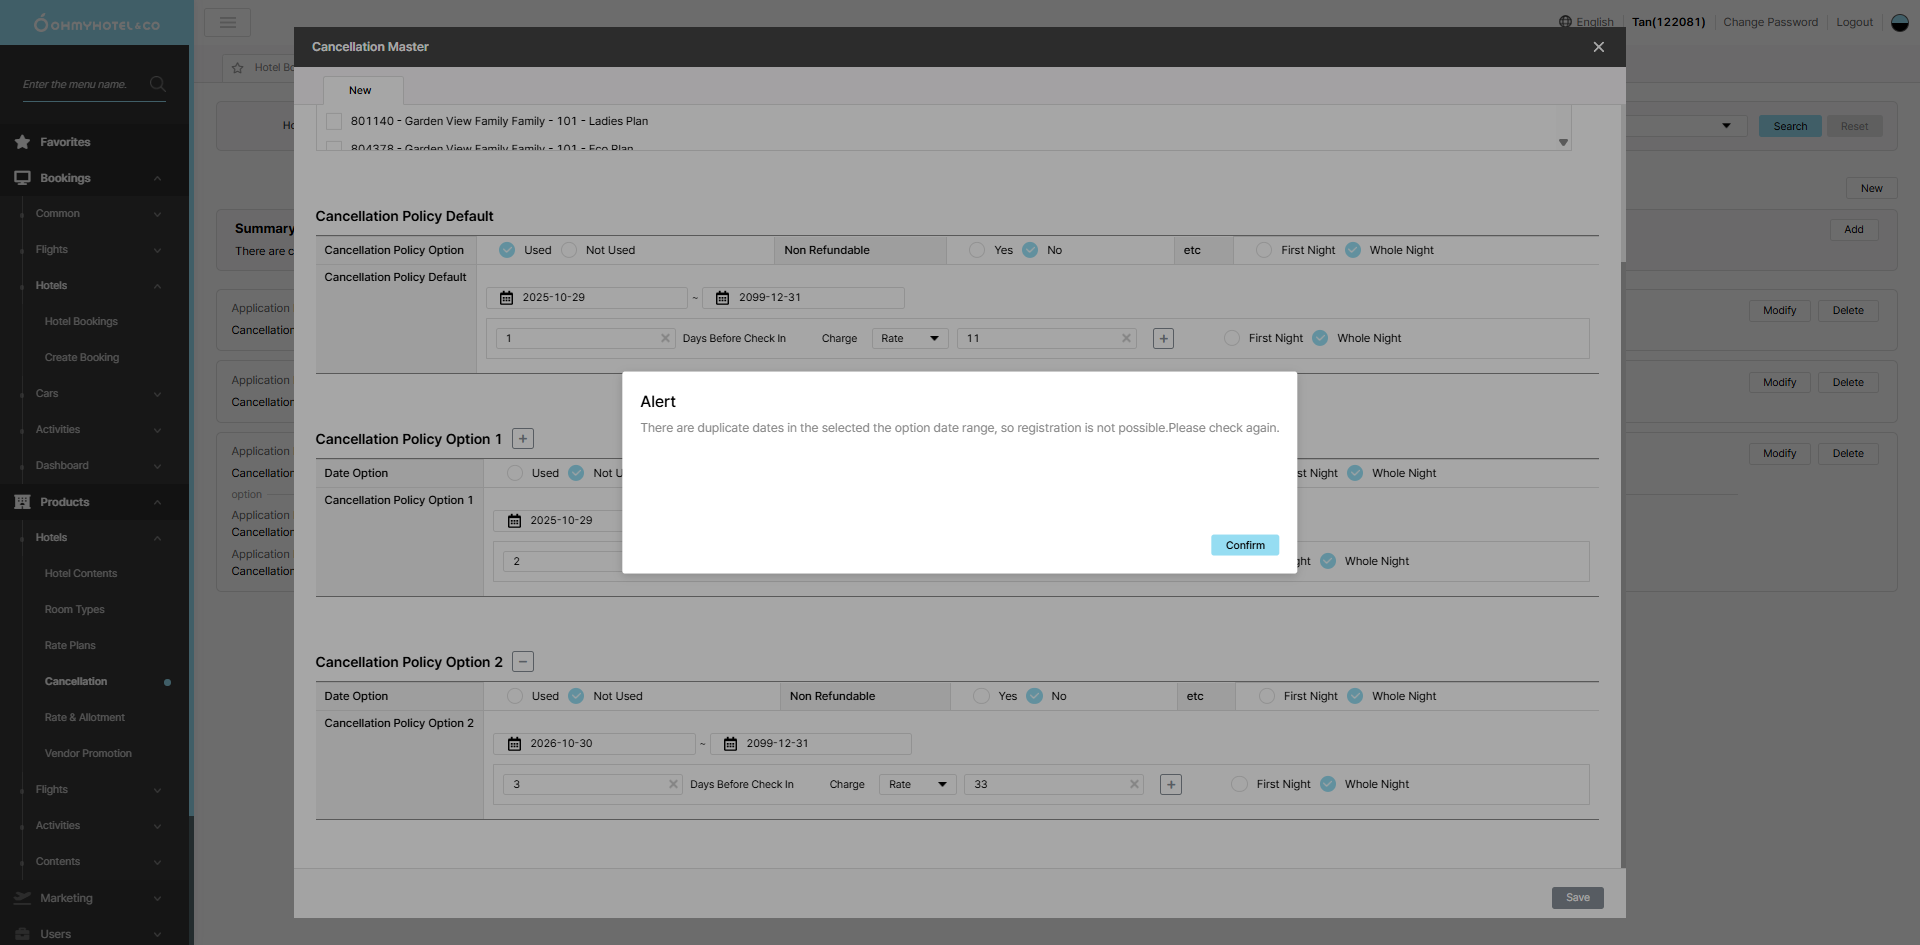This screenshot has width=1920, height=945.
Task: Close the Cancellation Master dialog
Action: [x=1599, y=47]
